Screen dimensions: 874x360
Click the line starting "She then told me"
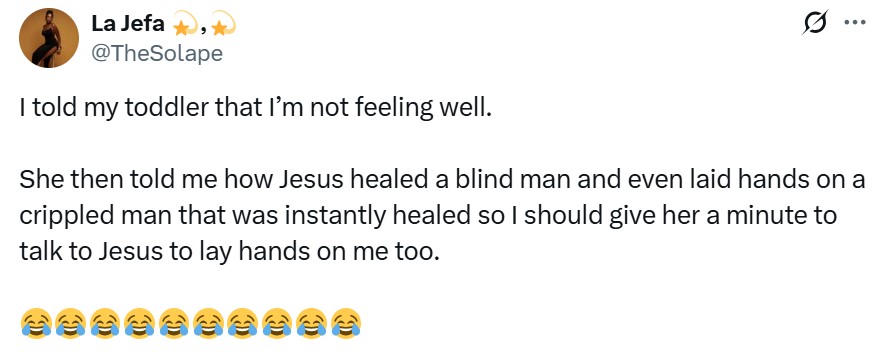(x=443, y=181)
